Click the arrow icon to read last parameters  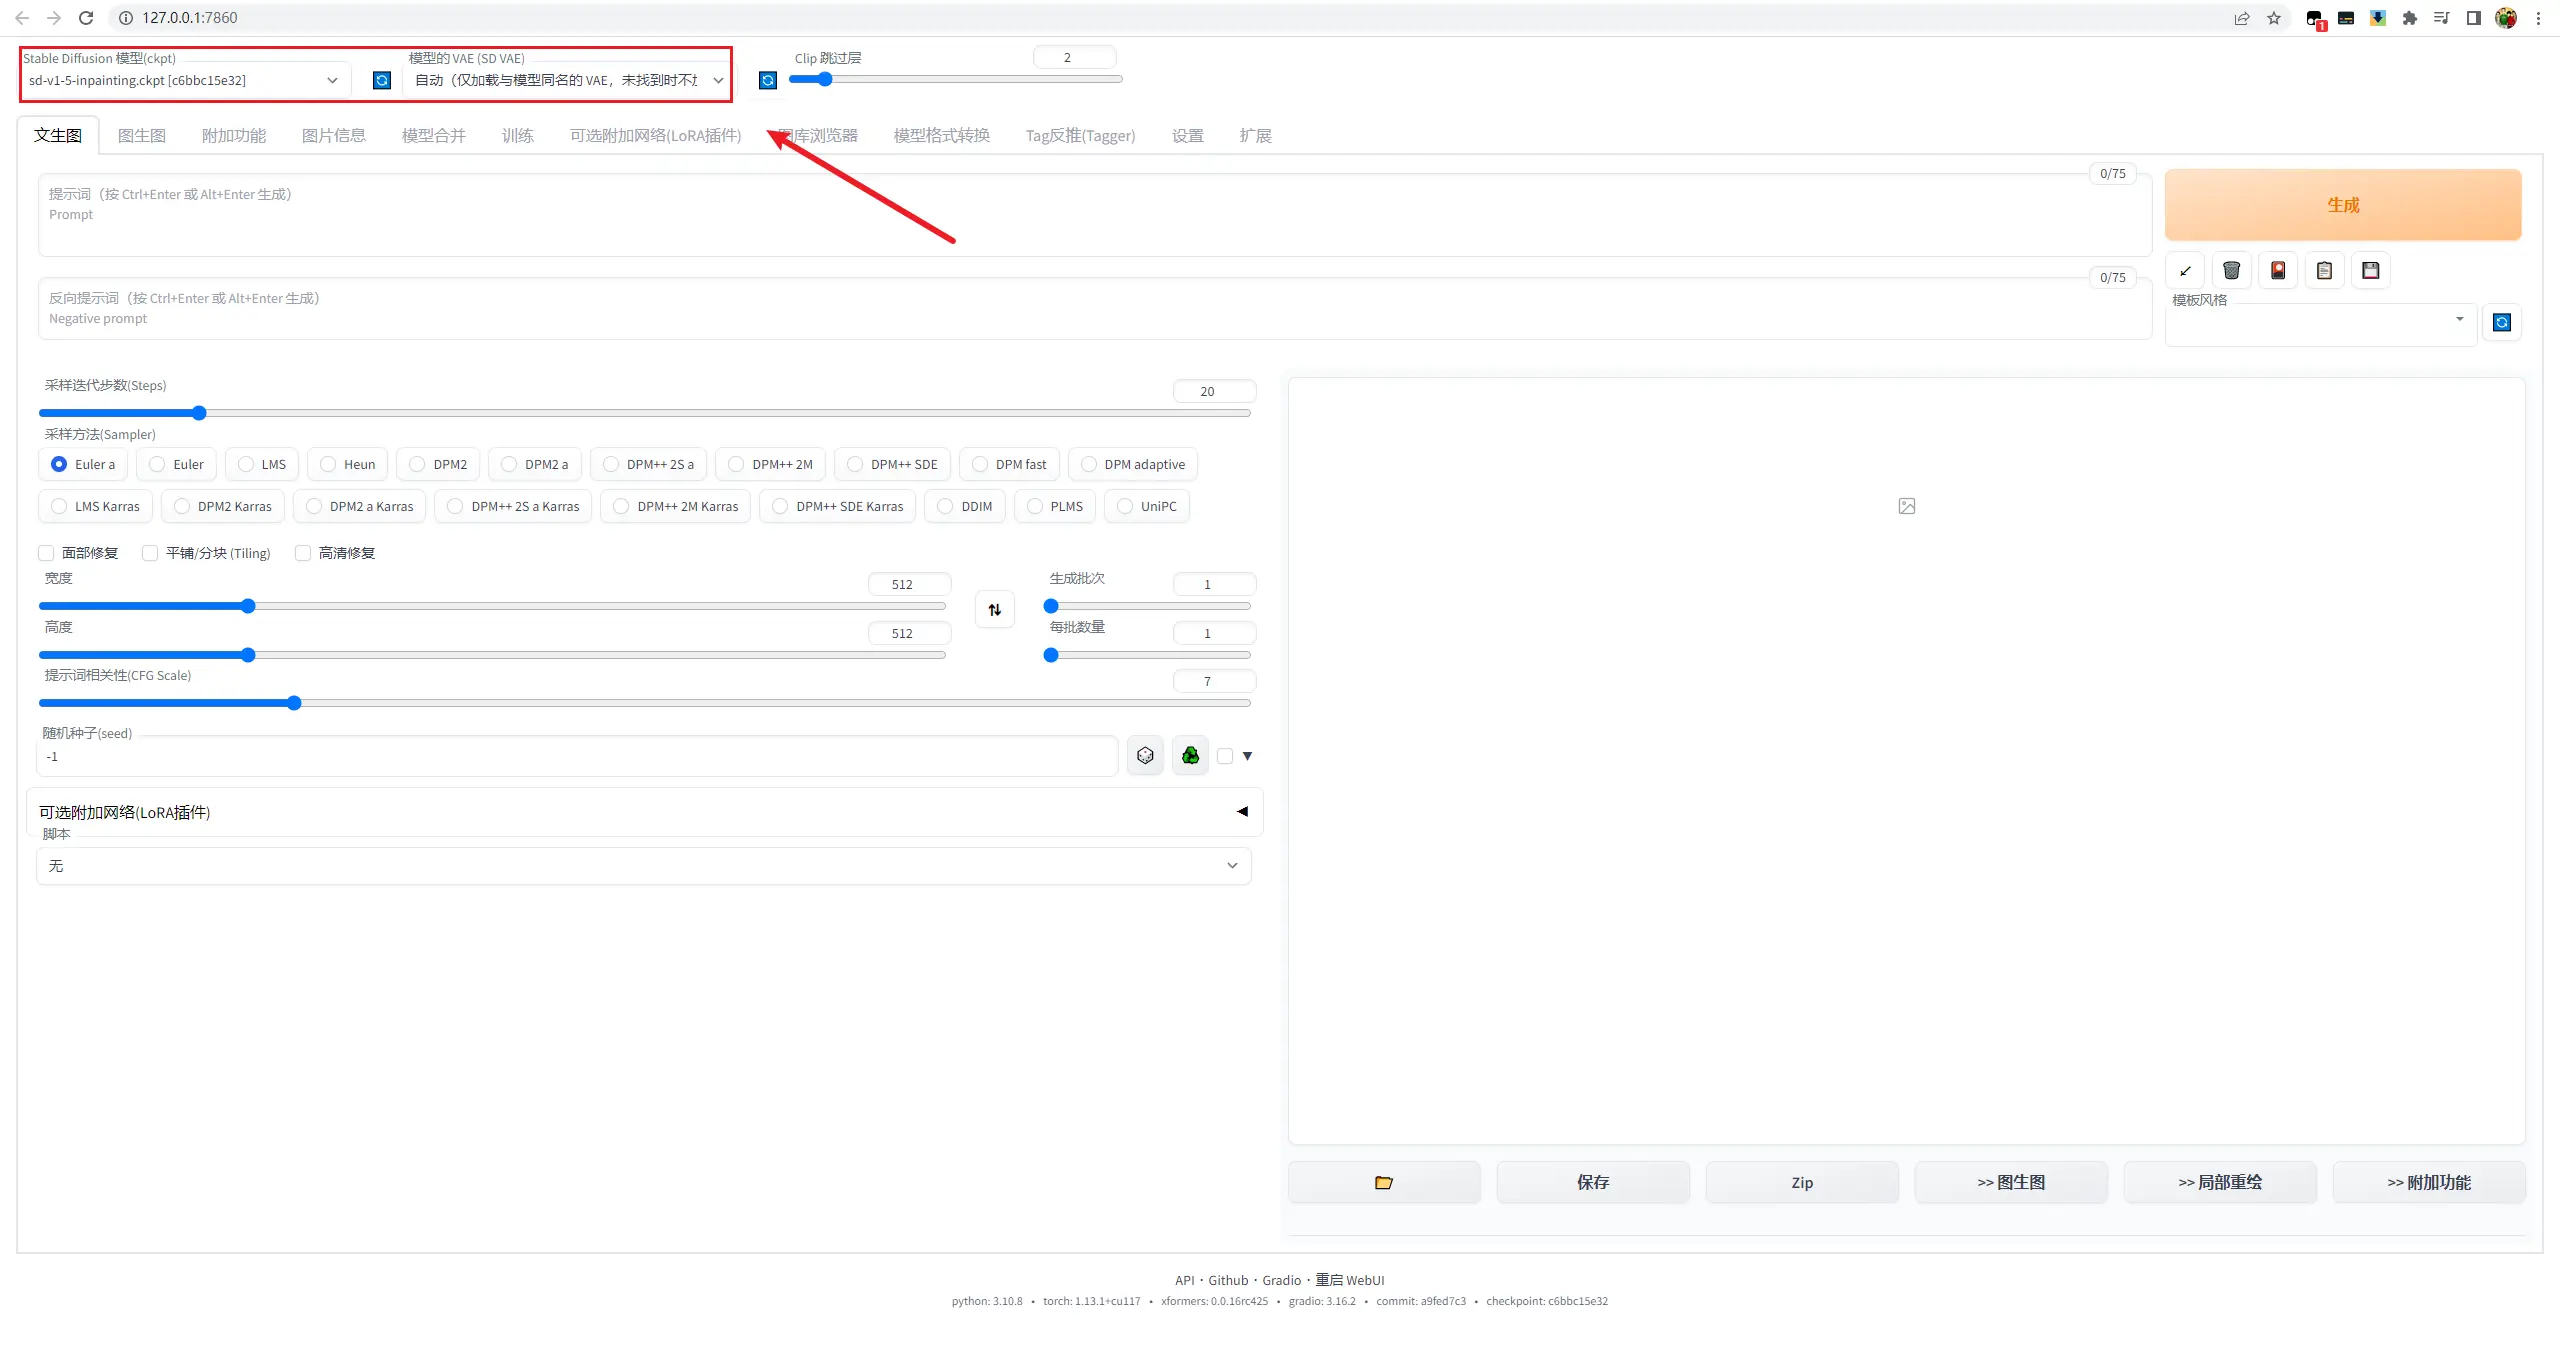[x=2185, y=271]
